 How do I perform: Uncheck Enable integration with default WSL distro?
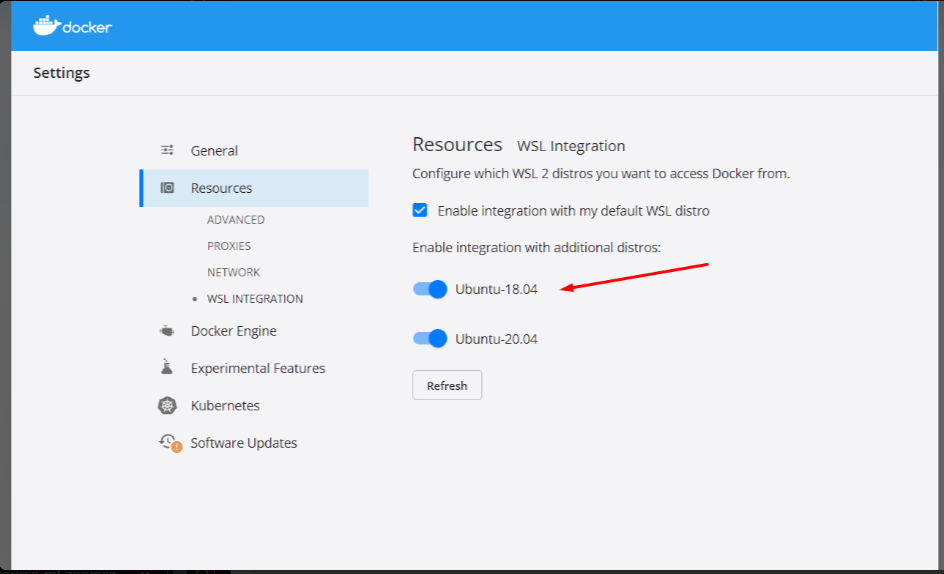coord(420,210)
